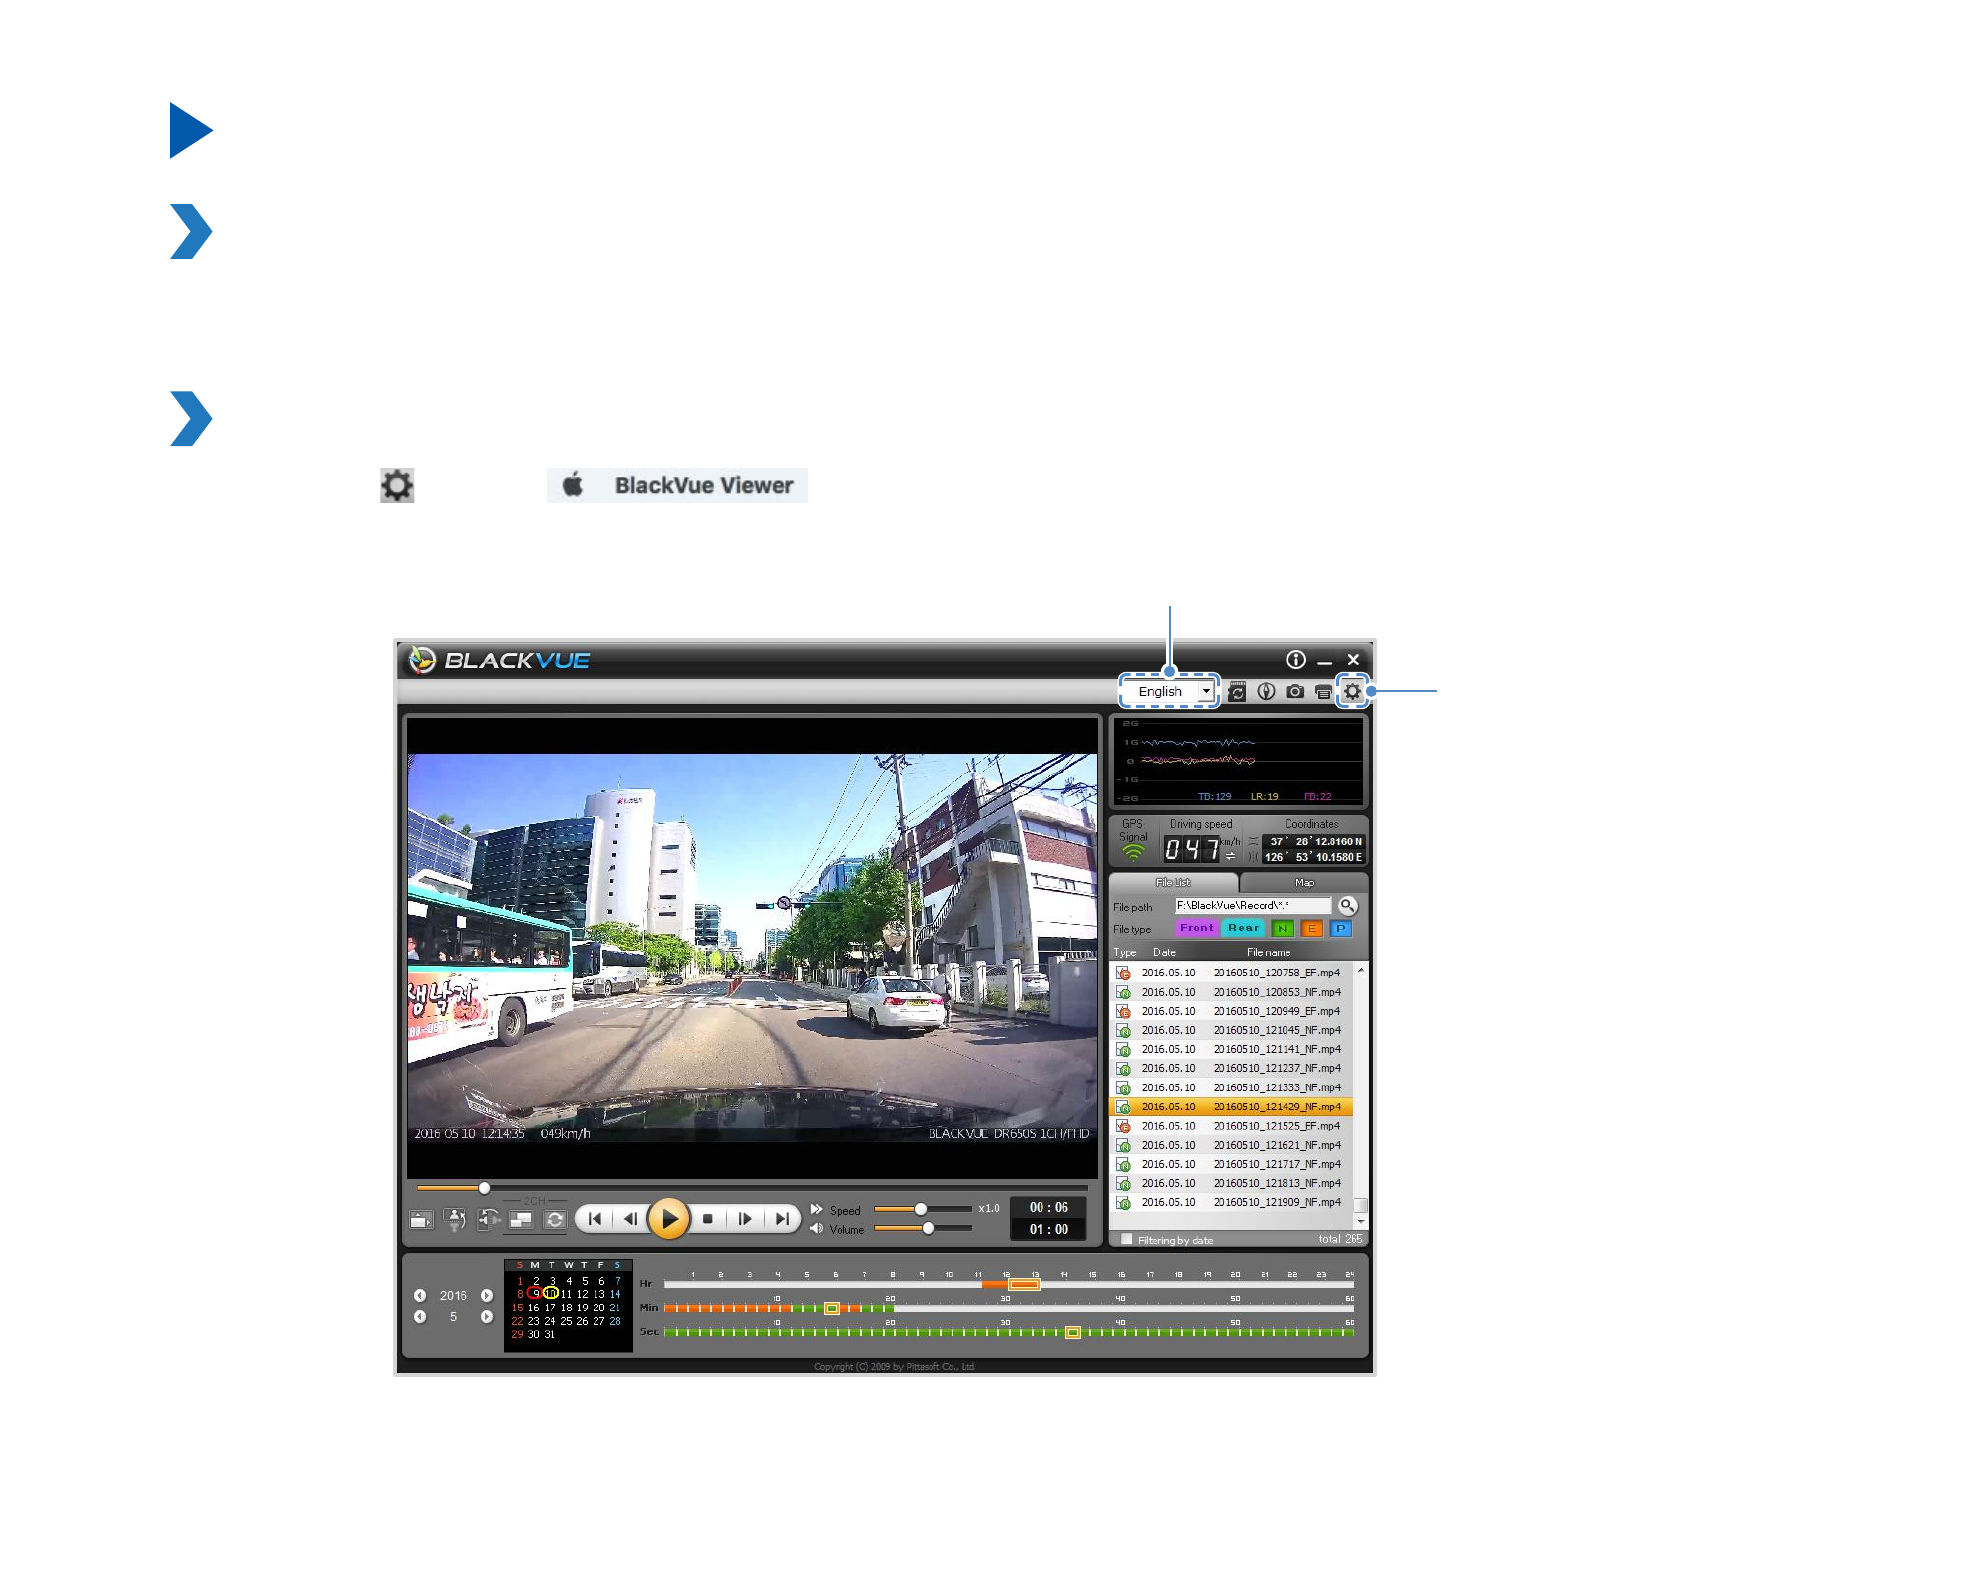Click the file path search magnifier icon
The width and height of the screenshot is (1984, 1587).
point(1348,906)
